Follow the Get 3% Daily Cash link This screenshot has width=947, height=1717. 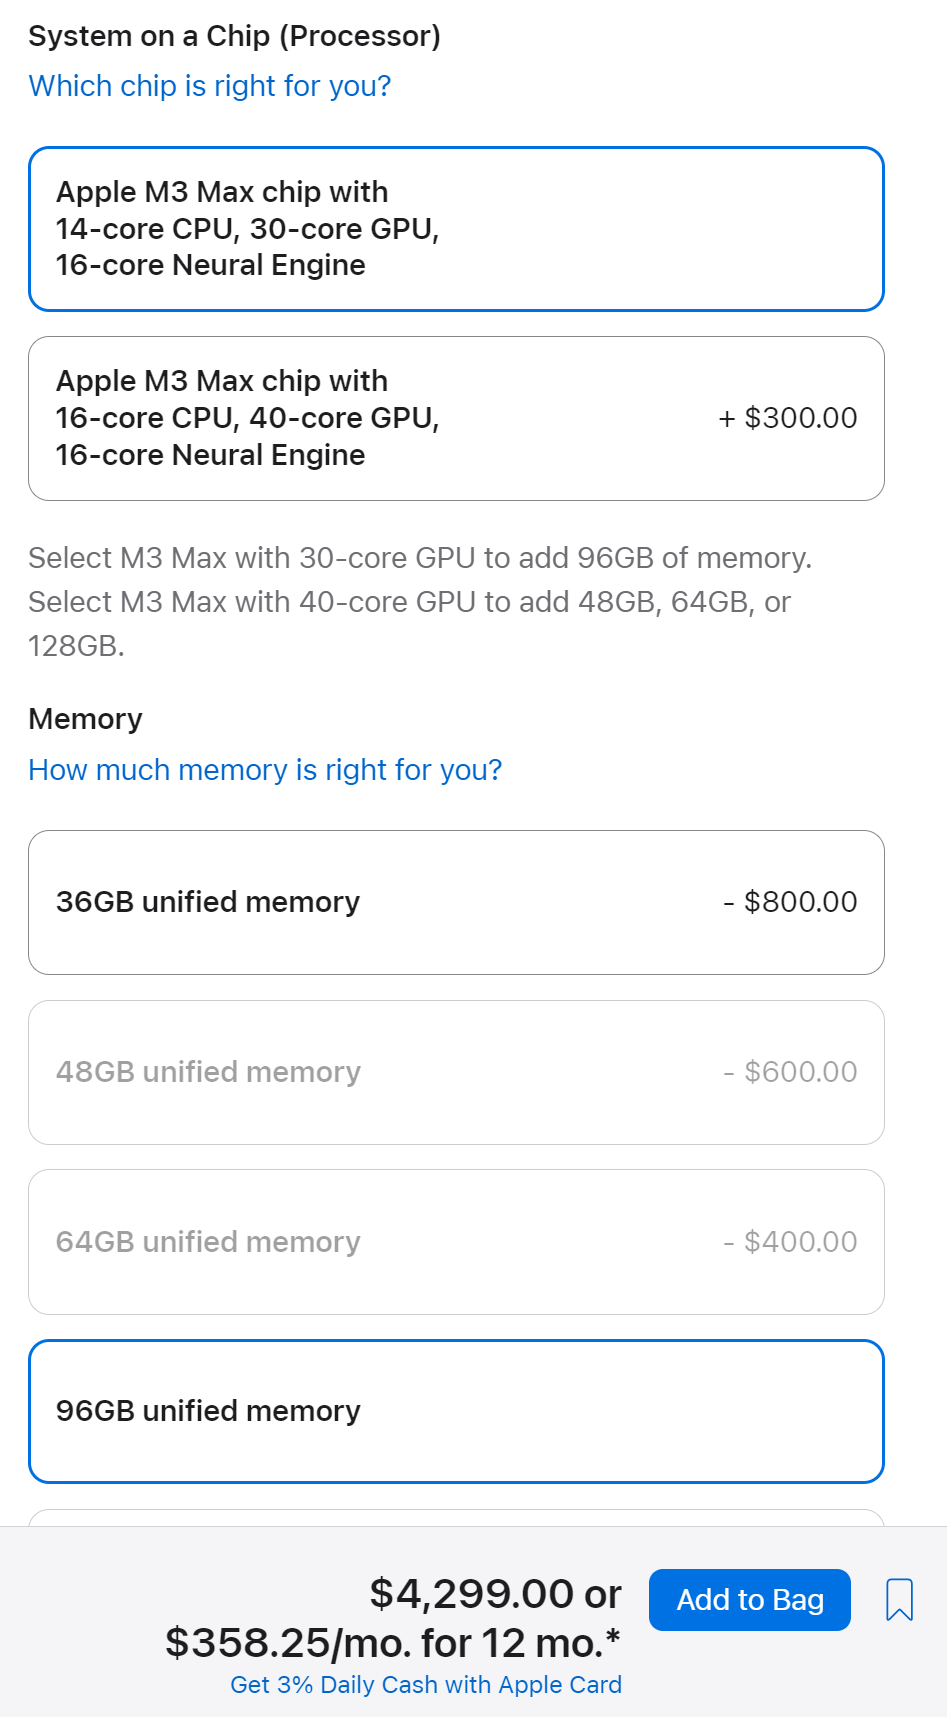point(426,1685)
